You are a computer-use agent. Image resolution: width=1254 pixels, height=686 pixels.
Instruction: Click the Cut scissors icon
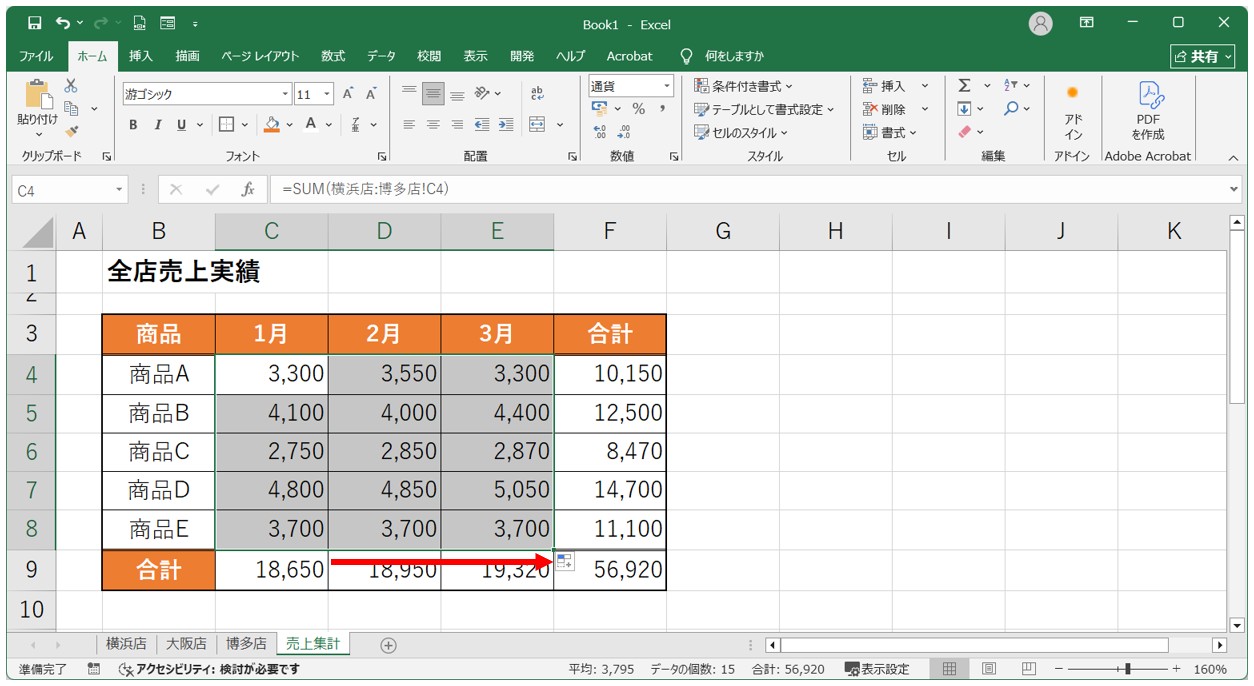pos(71,86)
